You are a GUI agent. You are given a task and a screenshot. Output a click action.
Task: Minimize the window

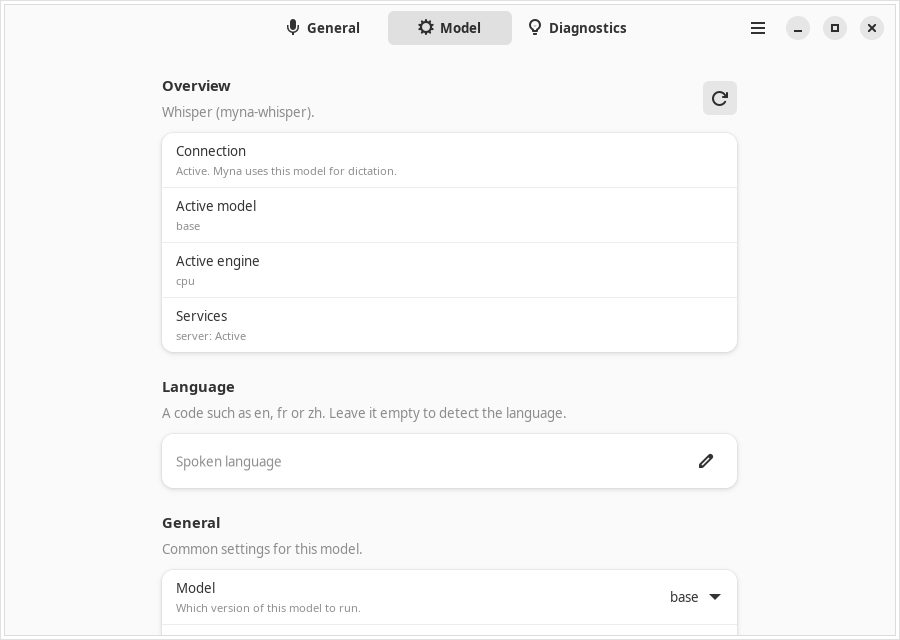(798, 28)
